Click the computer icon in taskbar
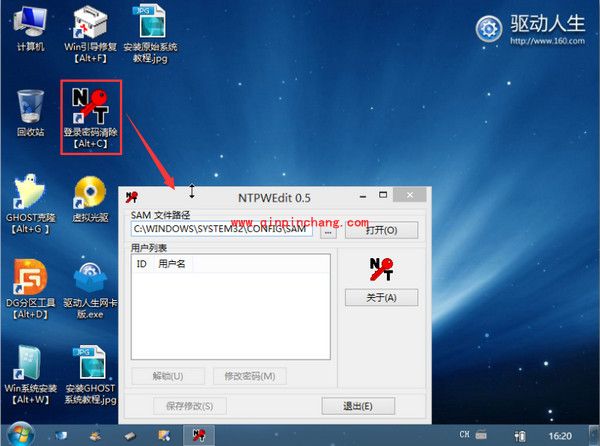Image resolution: width=600 pixels, height=446 pixels. 61,435
